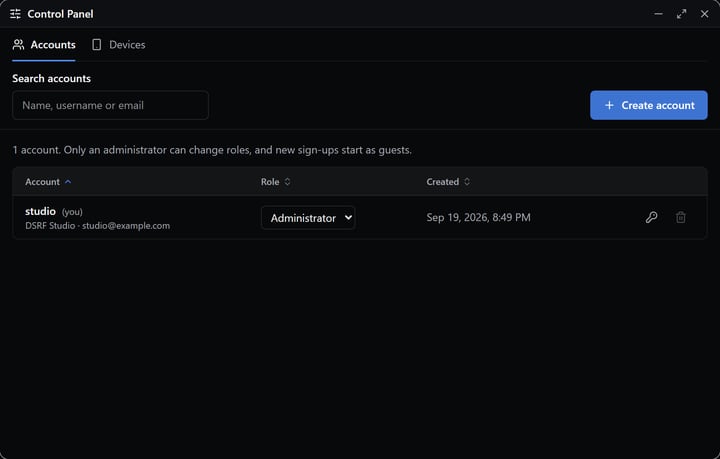The height and width of the screenshot is (459, 720).
Task: Minimize the Control Panel window
Action: (x=658, y=14)
